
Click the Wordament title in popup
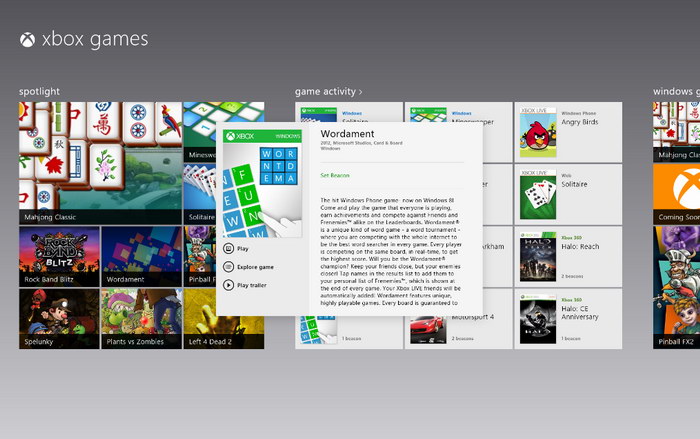click(347, 134)
